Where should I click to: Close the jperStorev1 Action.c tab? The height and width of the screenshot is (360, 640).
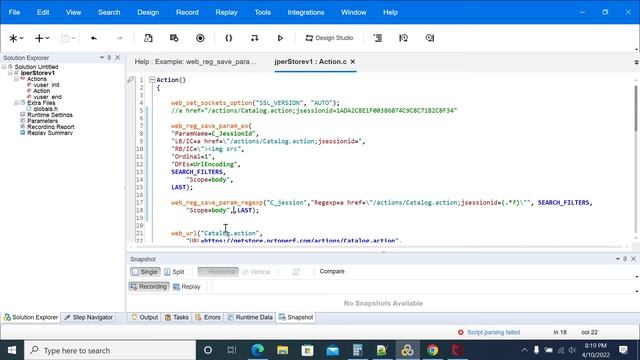click(353, 62)
